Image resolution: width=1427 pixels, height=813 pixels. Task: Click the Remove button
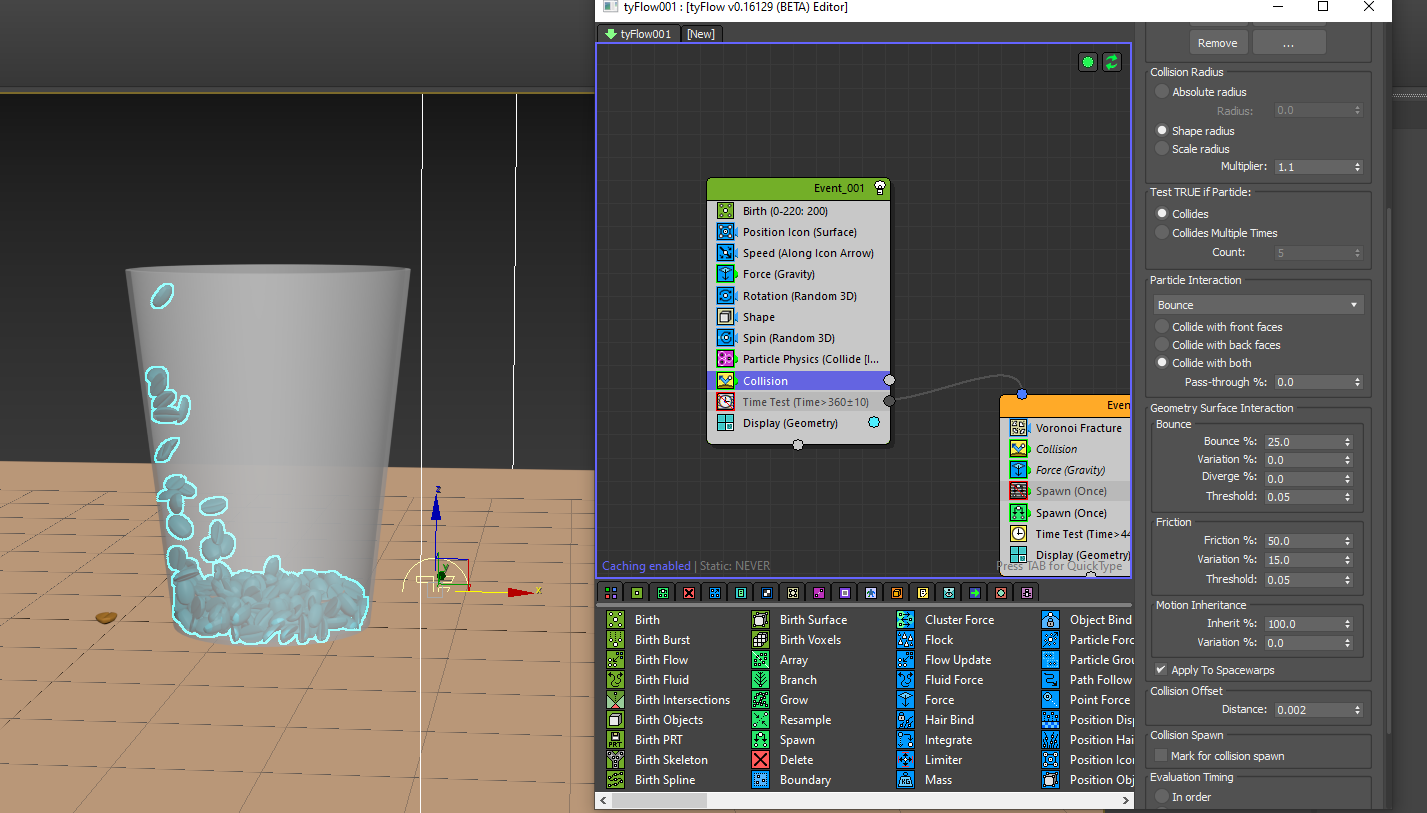click(1218, 43)
